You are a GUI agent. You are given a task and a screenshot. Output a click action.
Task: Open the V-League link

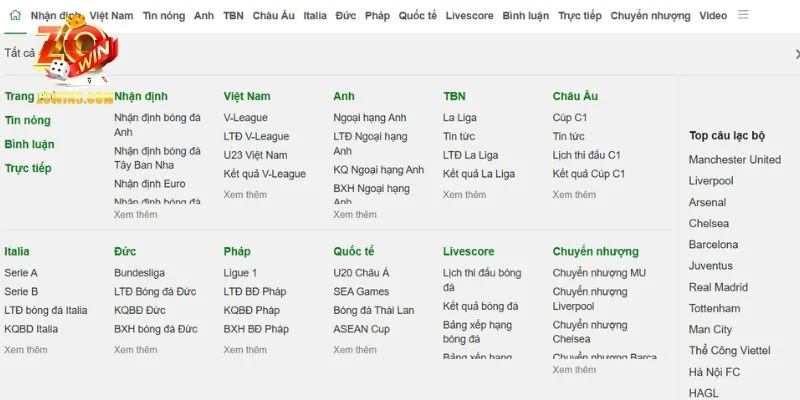245,117
